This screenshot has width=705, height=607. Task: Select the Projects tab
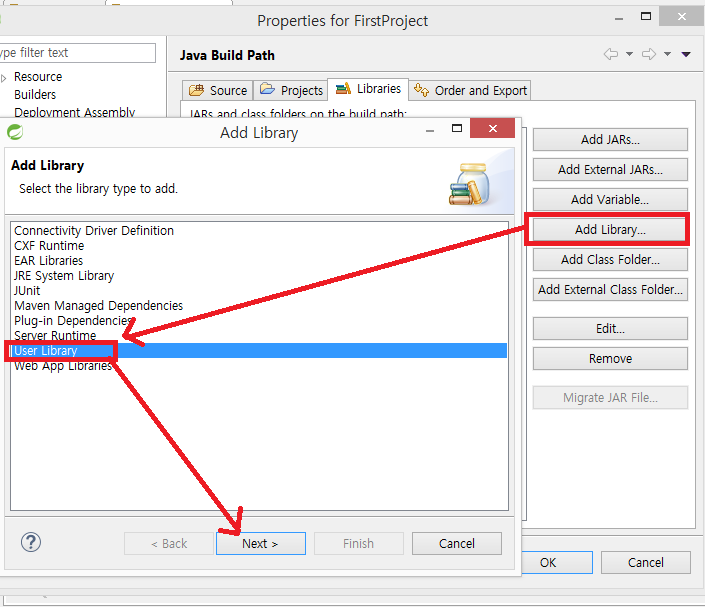291,90
